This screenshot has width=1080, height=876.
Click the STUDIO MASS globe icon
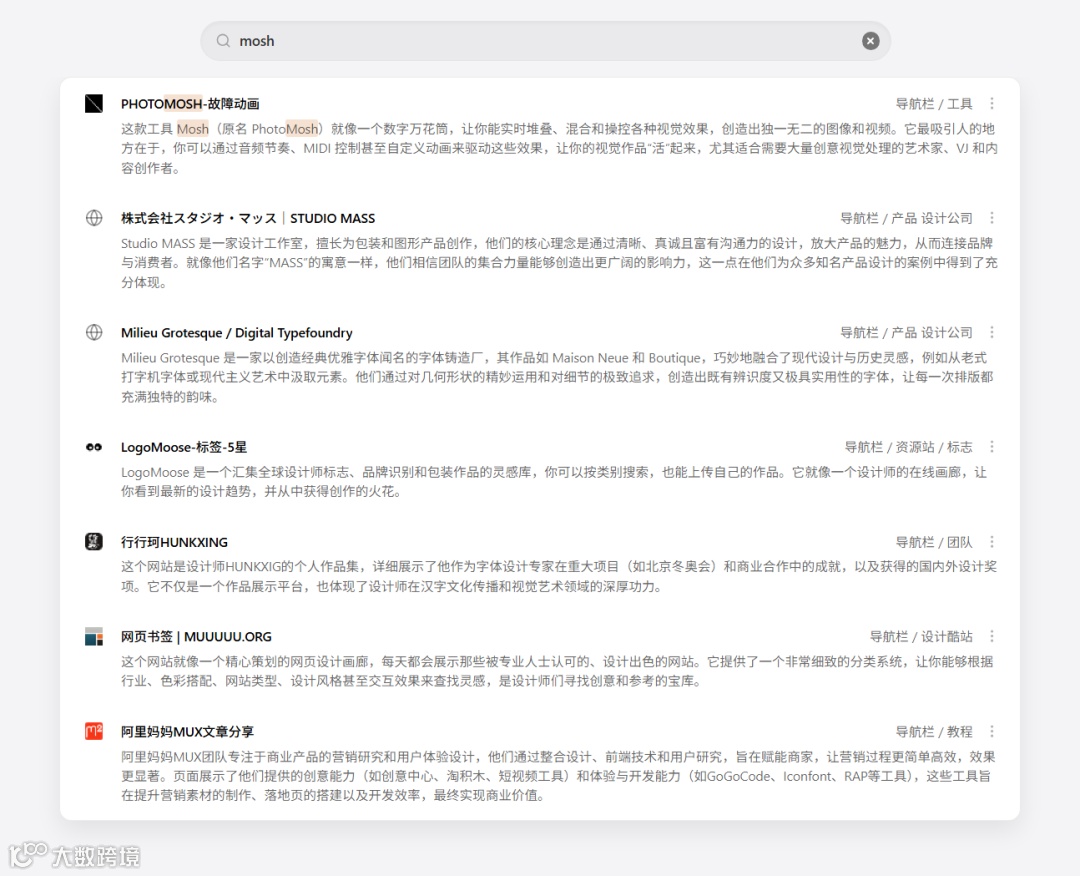pyautogui.click(x=94, y=218)
